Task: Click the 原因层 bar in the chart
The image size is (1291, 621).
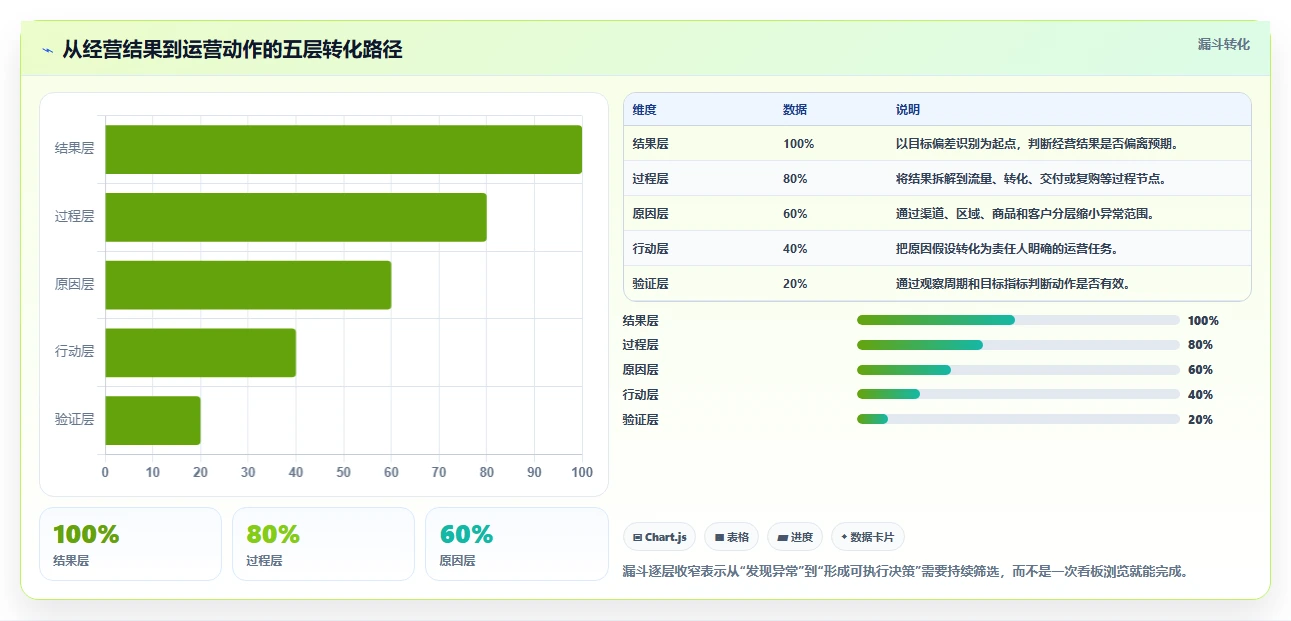Action: point(248,285)
